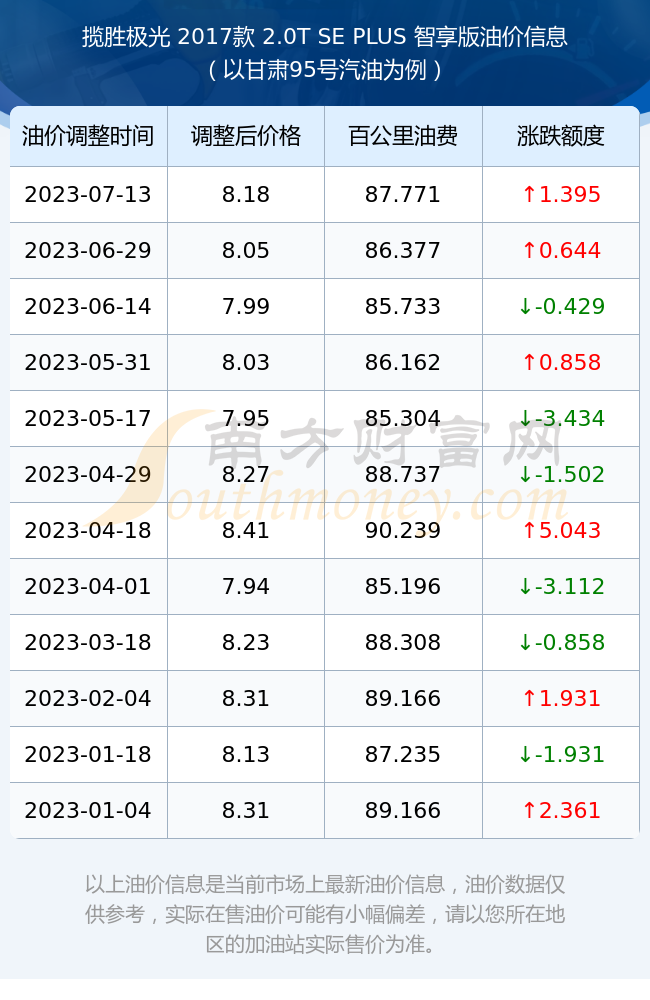Select the 2023-01-04 date row
This screenshot has width=650, height=1000.
click(325, 810)
